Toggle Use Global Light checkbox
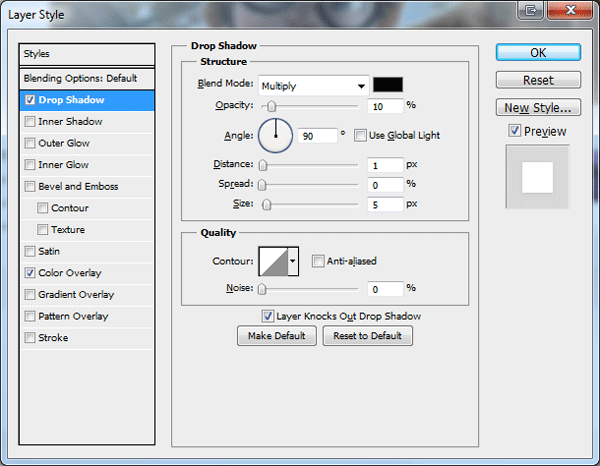The width and height of the screenshot is (600, 466). [360, 135]
